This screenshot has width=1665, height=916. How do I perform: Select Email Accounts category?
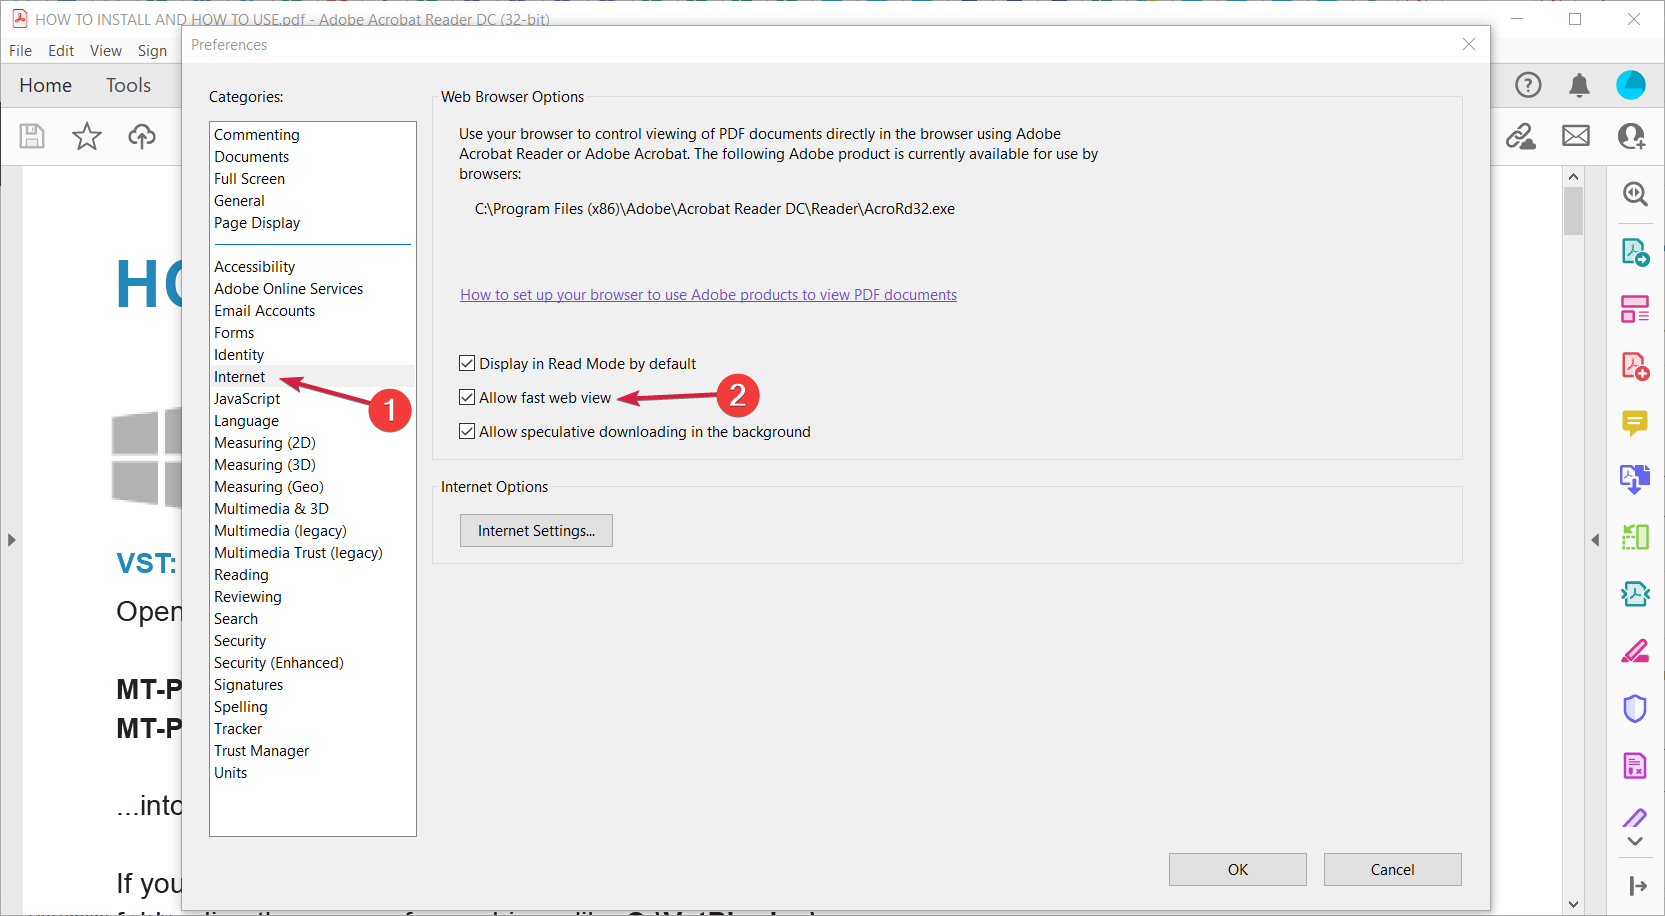(264, 311)
